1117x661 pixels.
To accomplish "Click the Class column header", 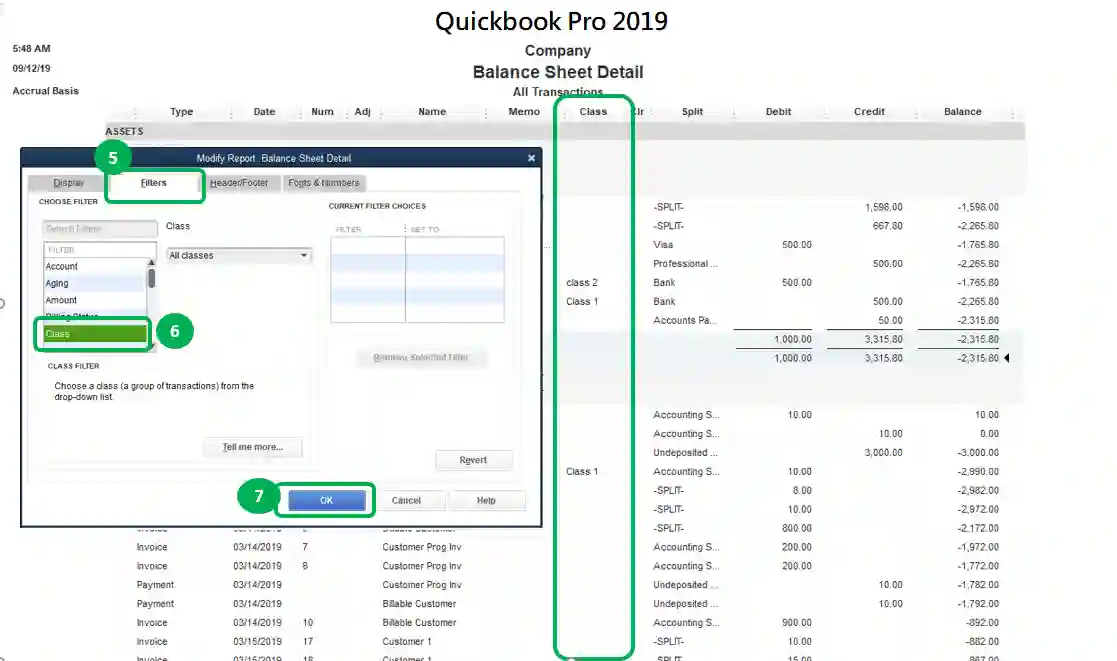I will click(593, 112).
